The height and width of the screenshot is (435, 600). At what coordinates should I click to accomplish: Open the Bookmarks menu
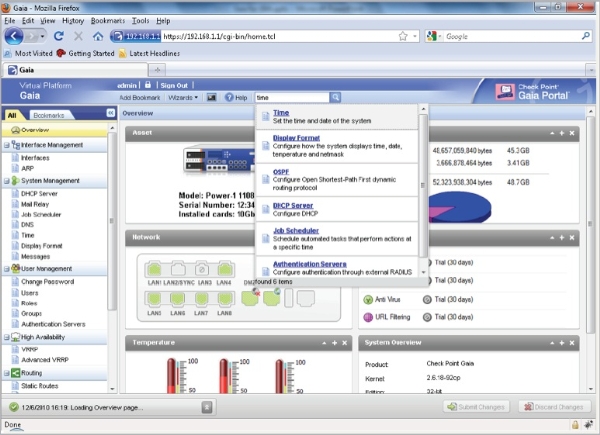[x=108, y=21]
